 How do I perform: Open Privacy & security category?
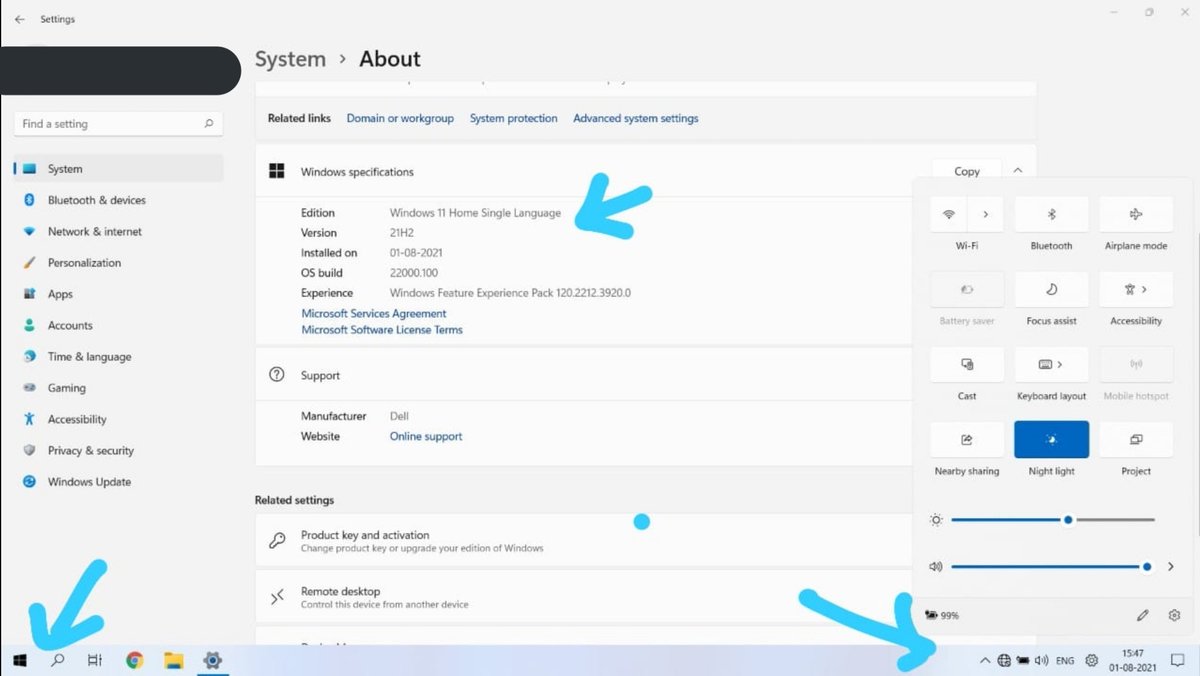click(x=119, y=450)
